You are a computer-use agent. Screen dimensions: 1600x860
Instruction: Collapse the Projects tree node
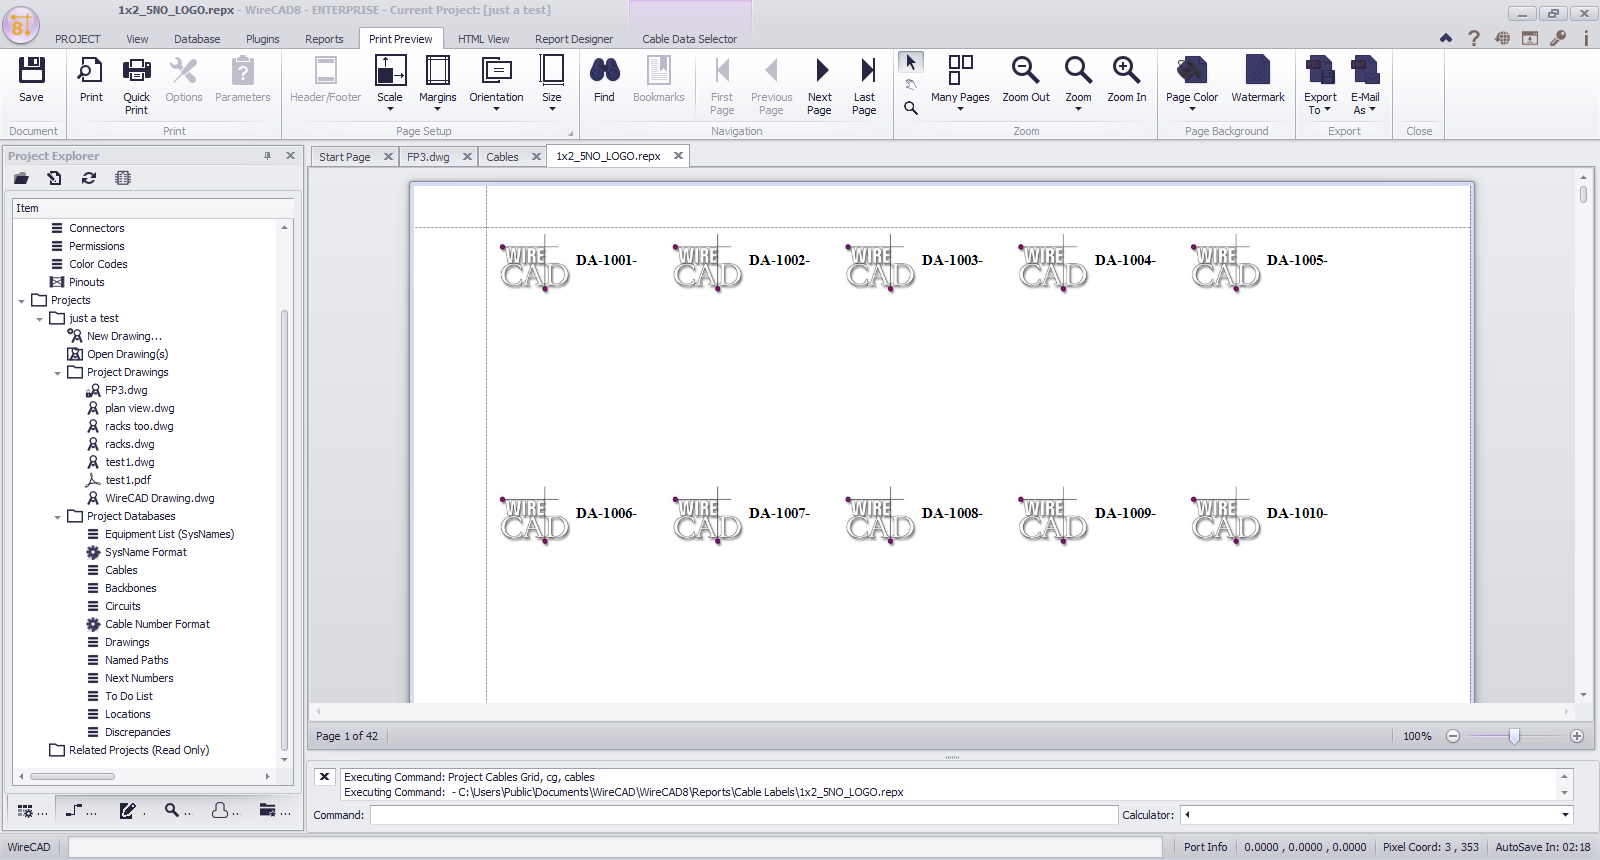[21, 301]
